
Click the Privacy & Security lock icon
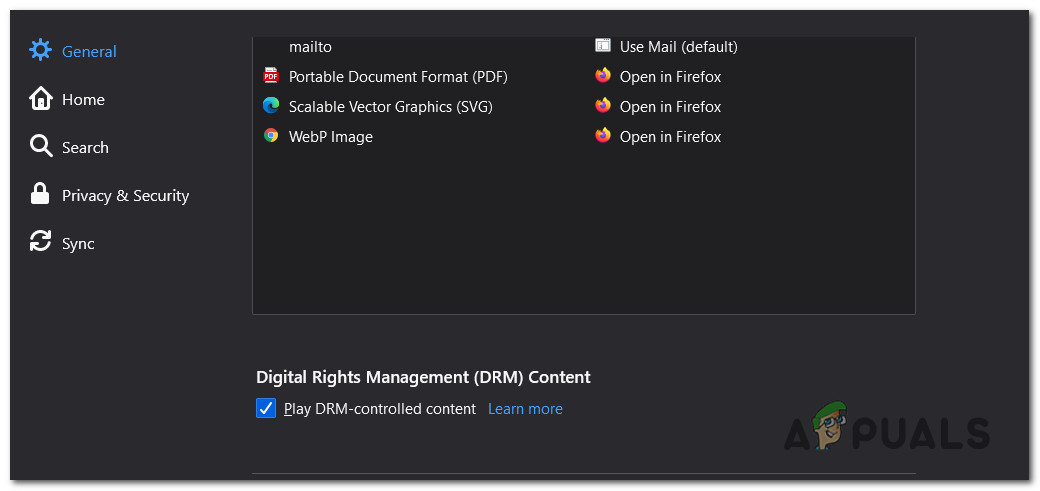tap(41, 195)
